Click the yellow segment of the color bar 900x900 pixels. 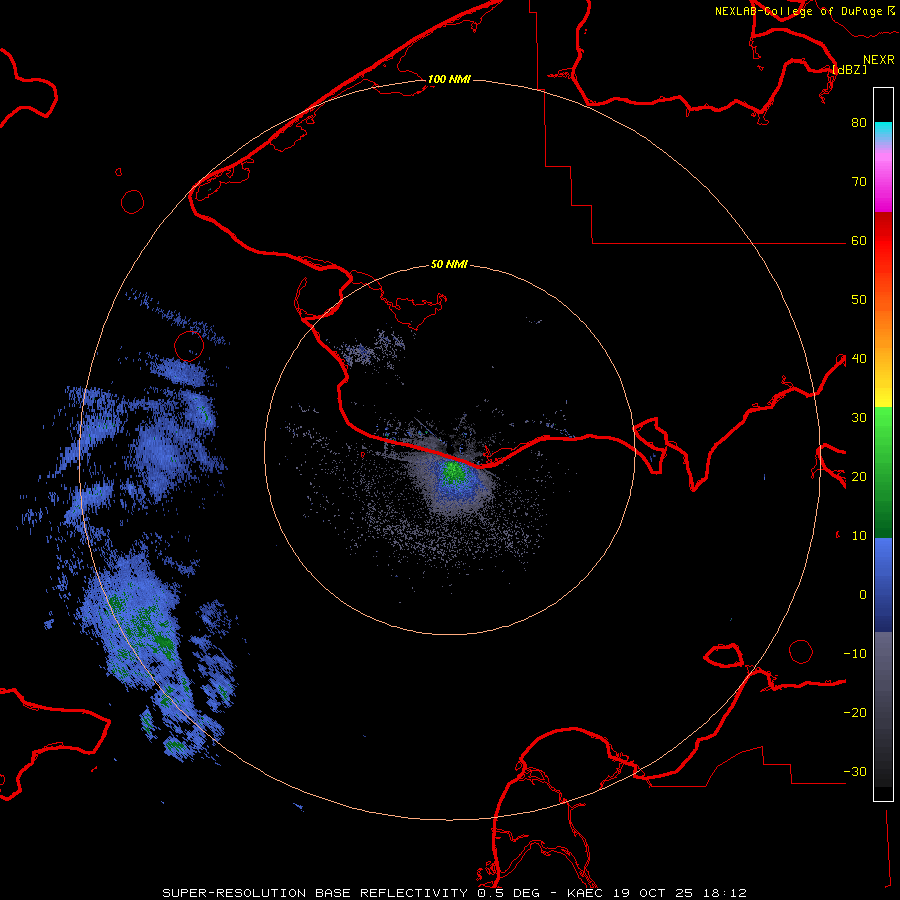click(883, 396)
